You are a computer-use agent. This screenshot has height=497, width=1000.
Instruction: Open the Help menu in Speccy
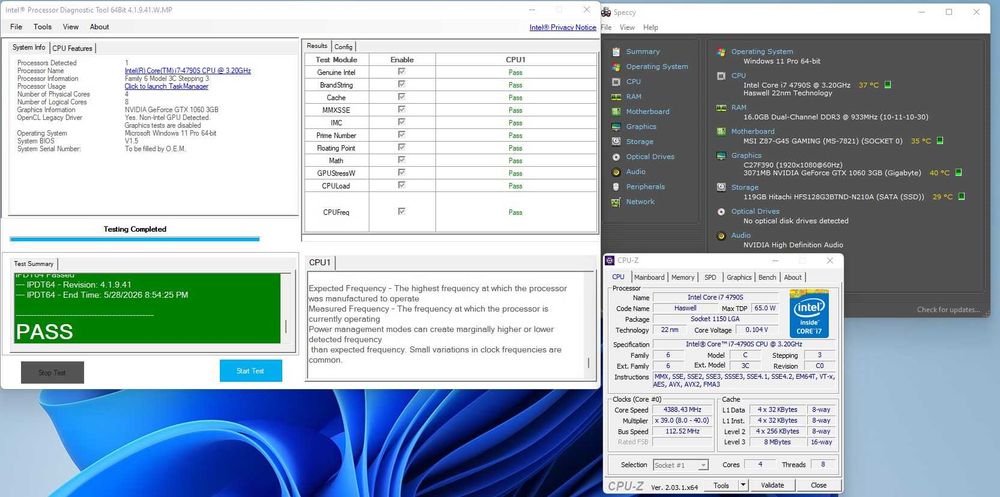651,27
